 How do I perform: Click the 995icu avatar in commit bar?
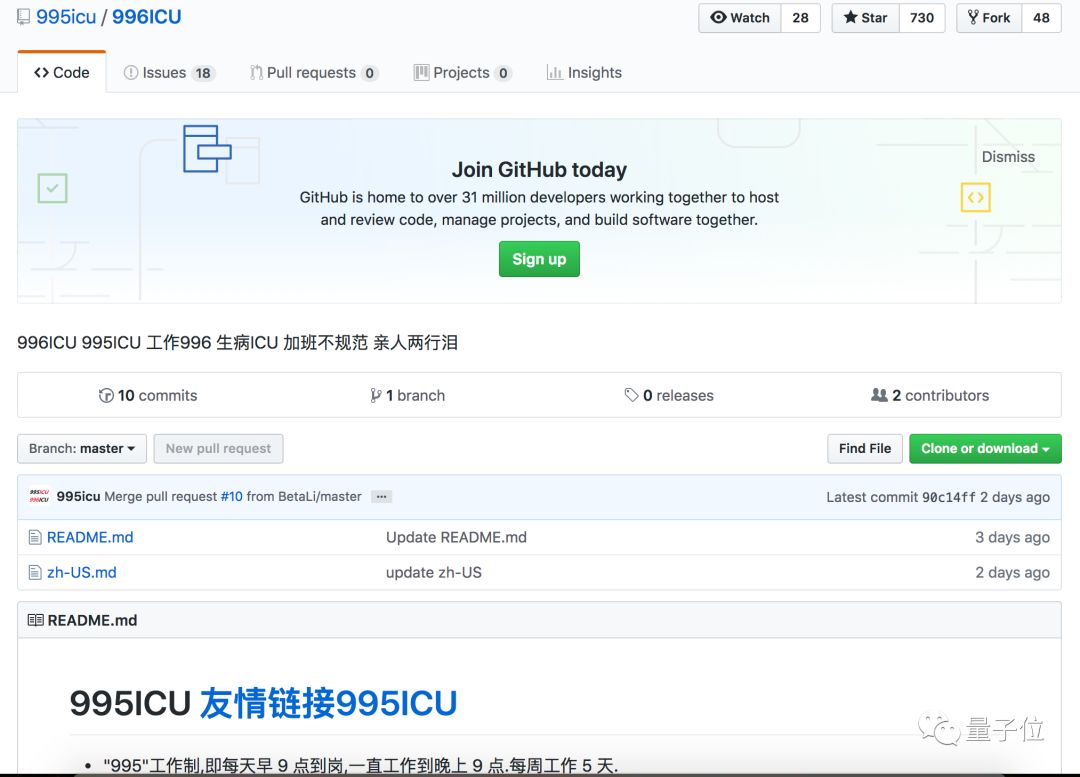[x=39, y=496]
